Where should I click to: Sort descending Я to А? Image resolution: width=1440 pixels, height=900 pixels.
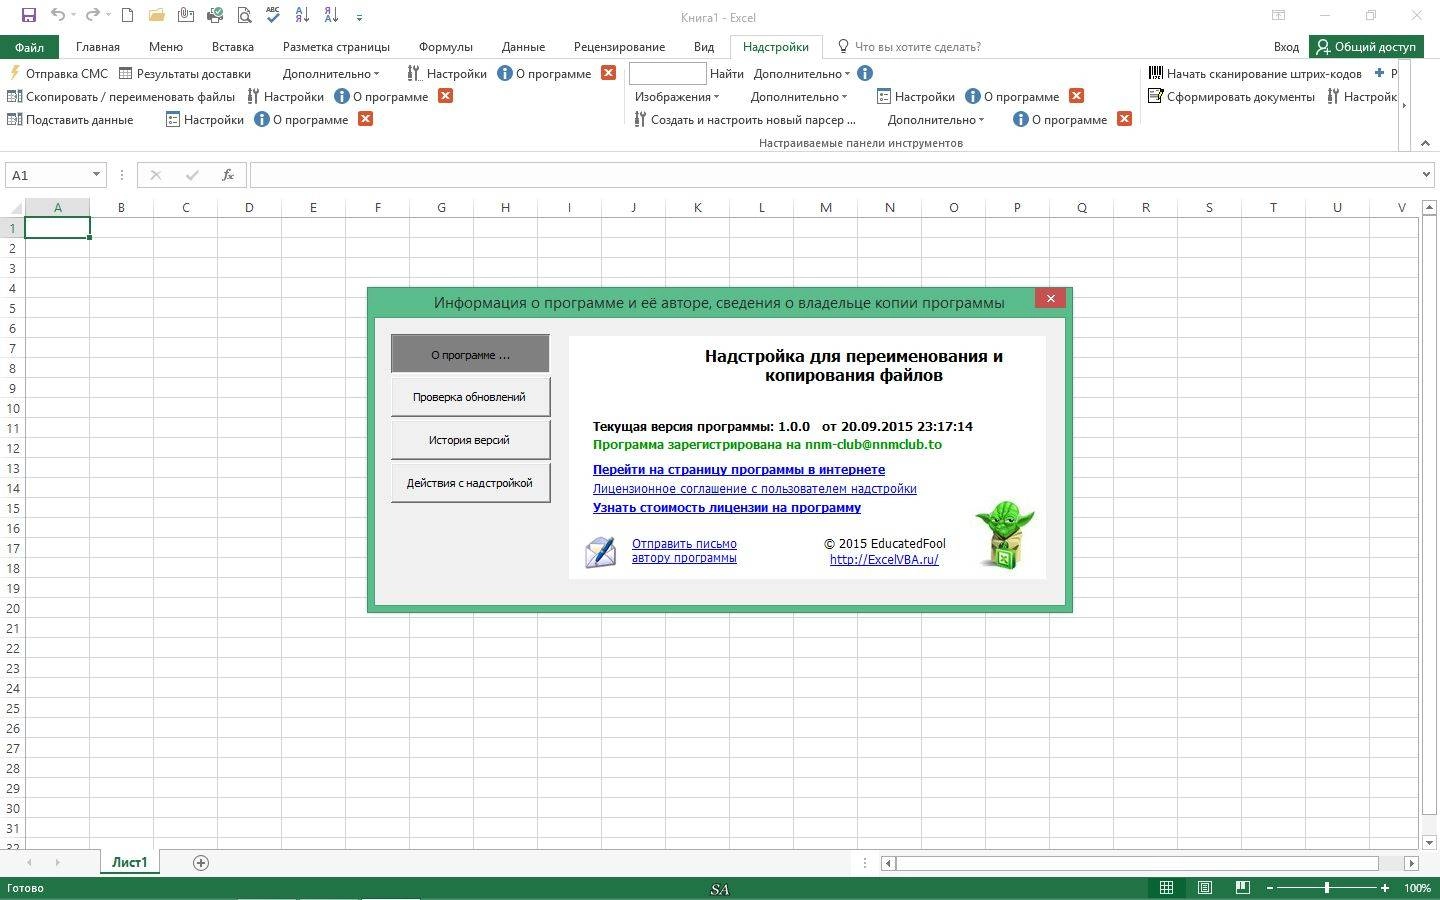point(332,15)
